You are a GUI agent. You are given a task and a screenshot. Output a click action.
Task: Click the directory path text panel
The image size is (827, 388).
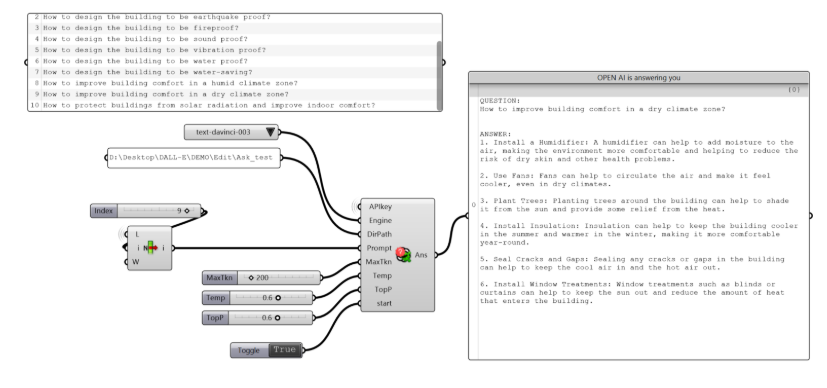click(194, 158)
